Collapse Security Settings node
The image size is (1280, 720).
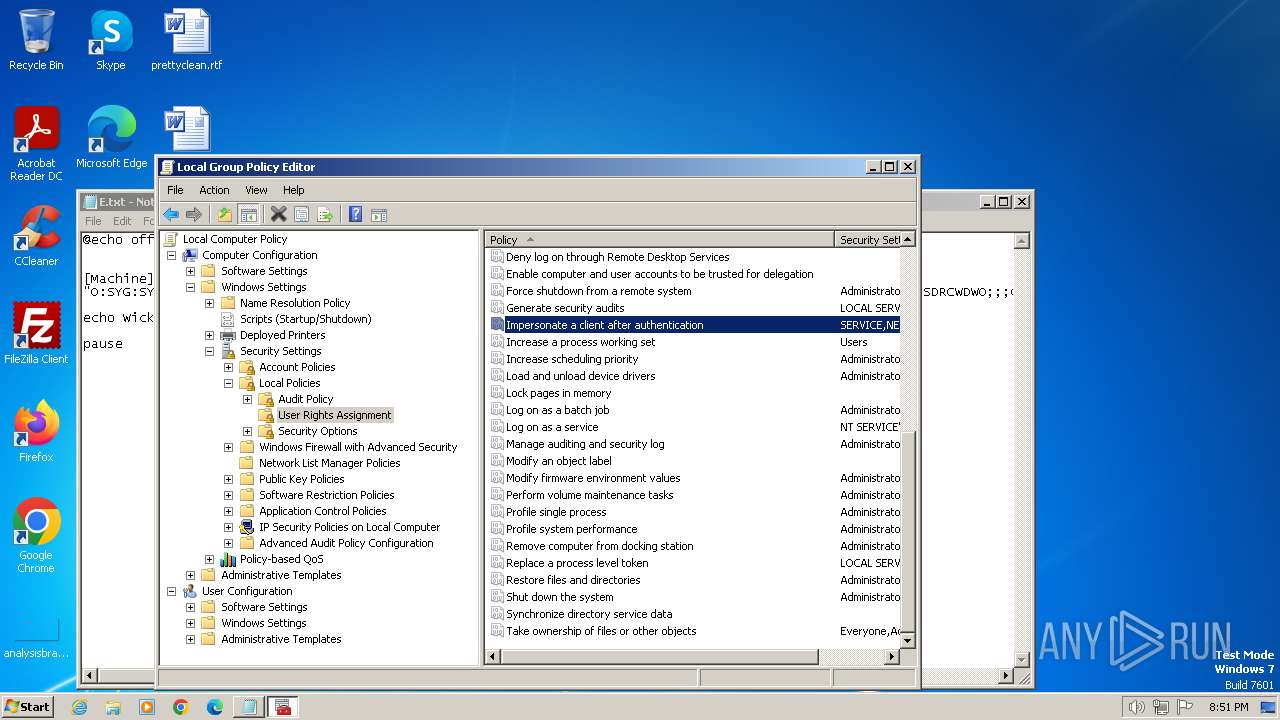209,351
